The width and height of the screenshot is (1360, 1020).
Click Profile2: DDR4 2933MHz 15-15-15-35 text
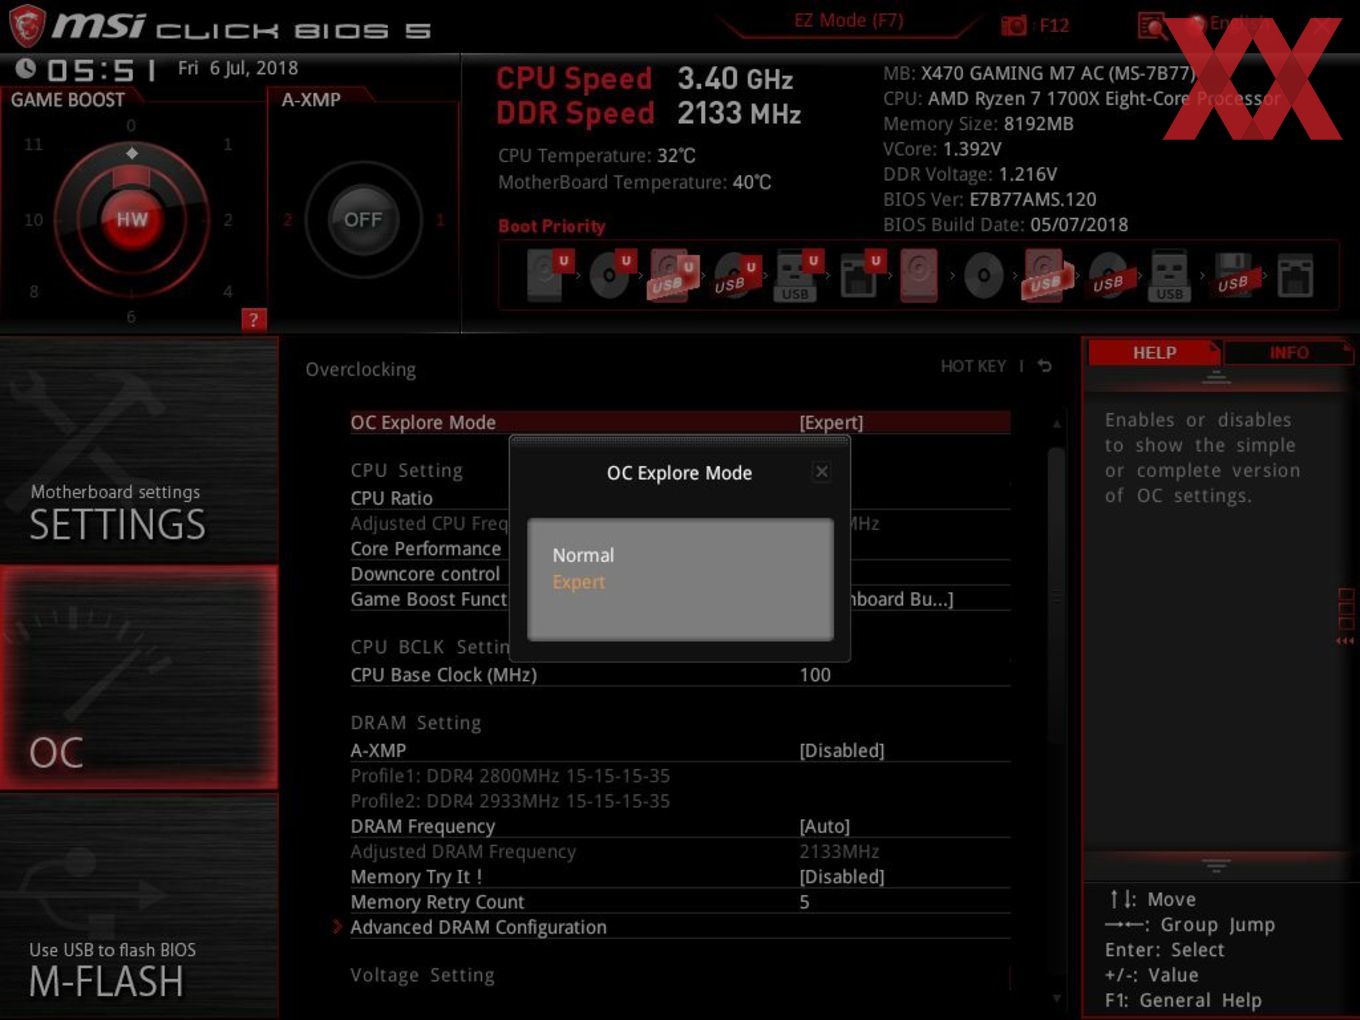click(510, 801)
